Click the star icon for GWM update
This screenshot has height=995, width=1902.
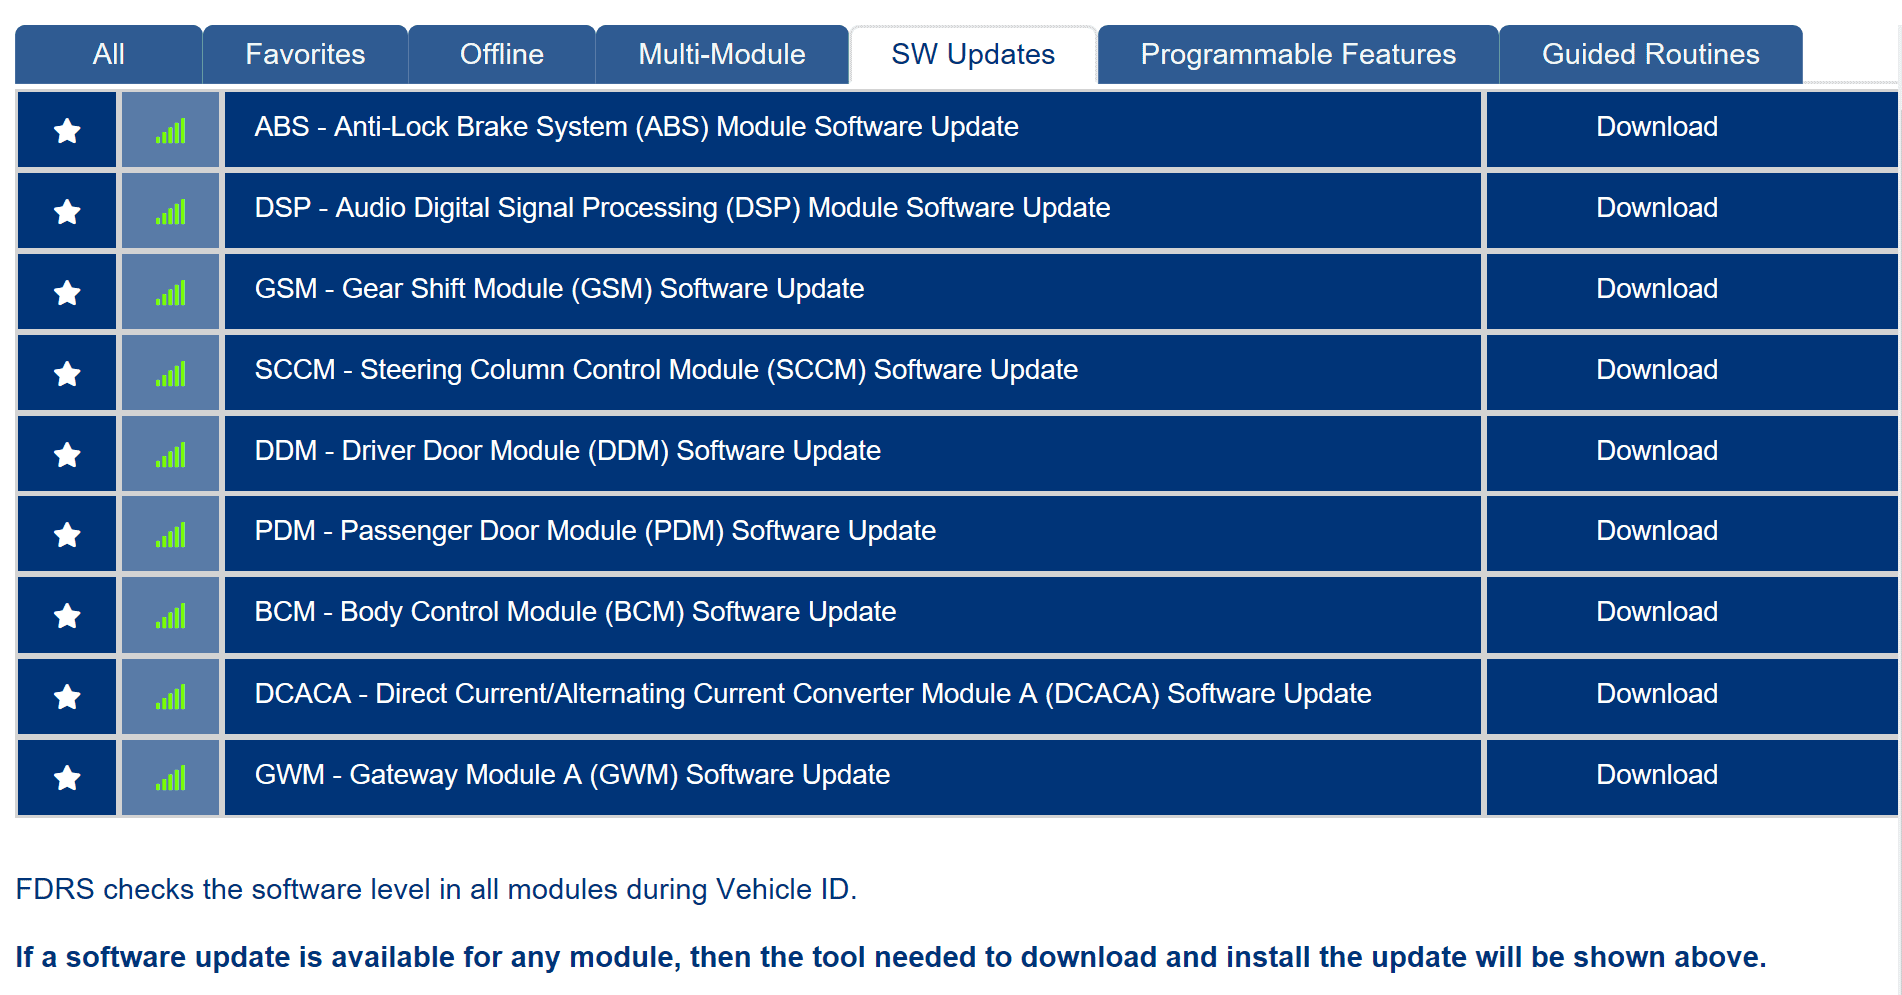(x=67, y=777)
